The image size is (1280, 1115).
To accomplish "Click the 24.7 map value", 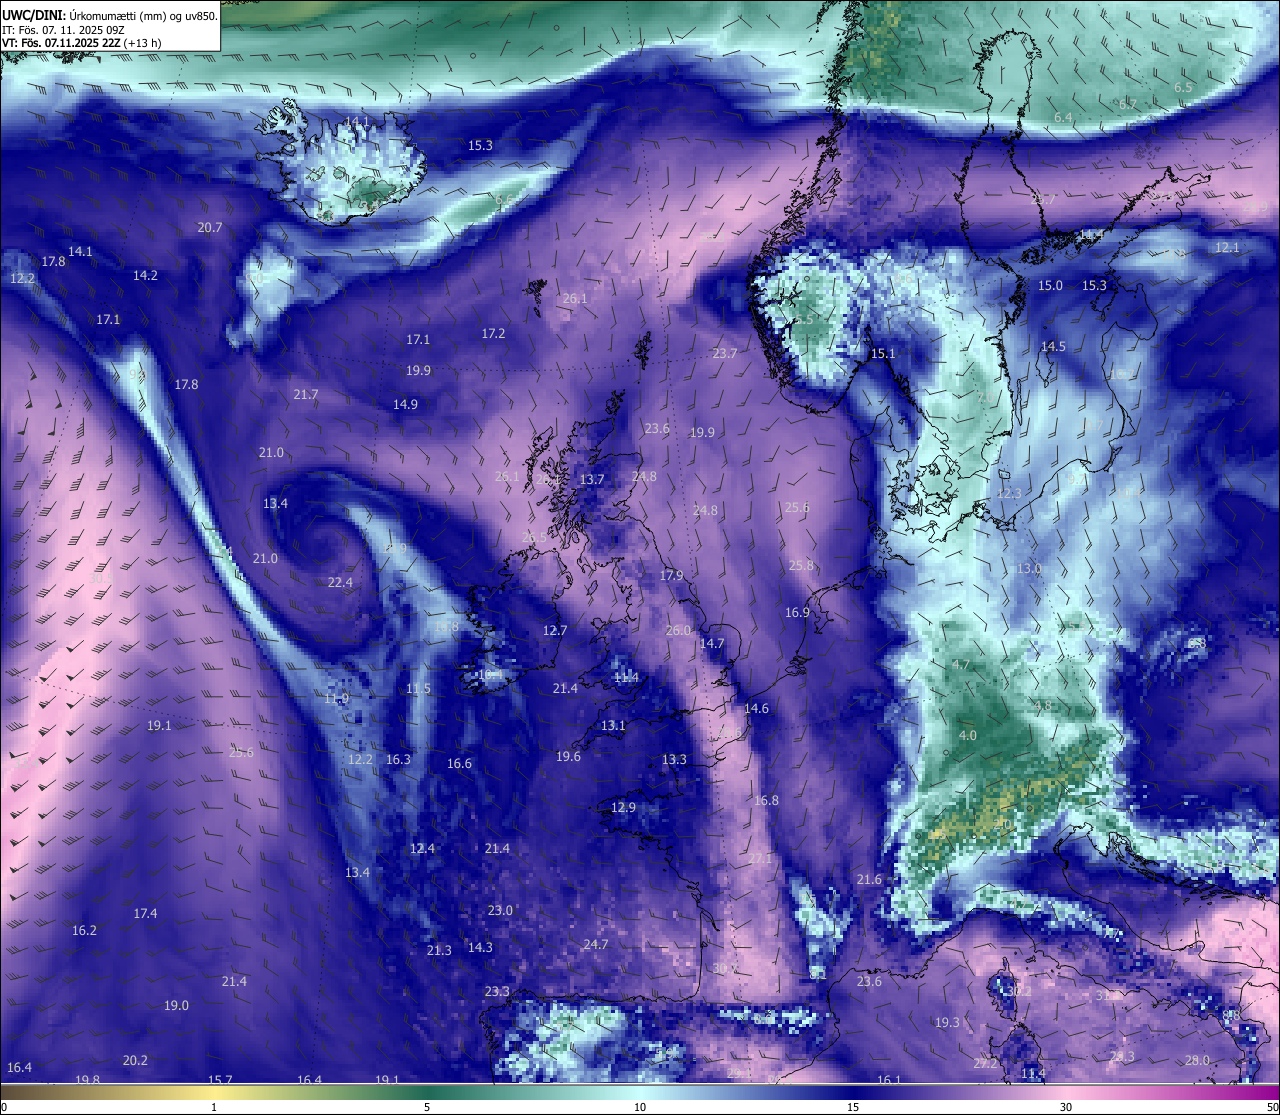I will (596, 945).
